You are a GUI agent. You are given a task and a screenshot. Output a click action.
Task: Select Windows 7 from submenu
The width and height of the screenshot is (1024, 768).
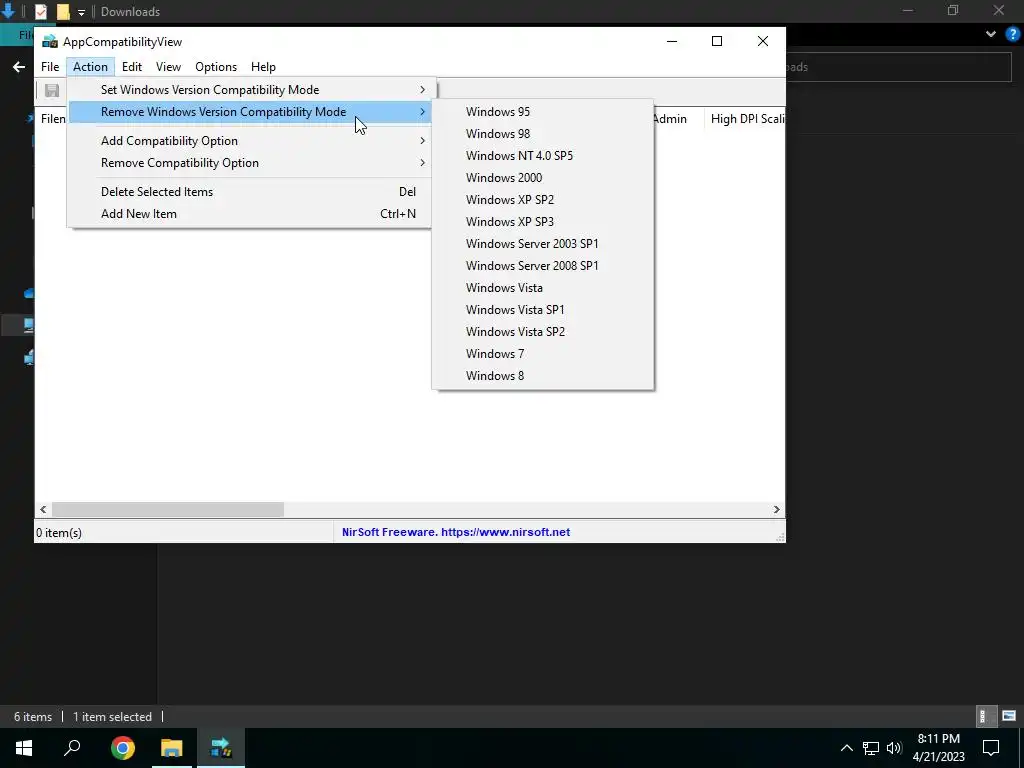click(x=543, y=353)
